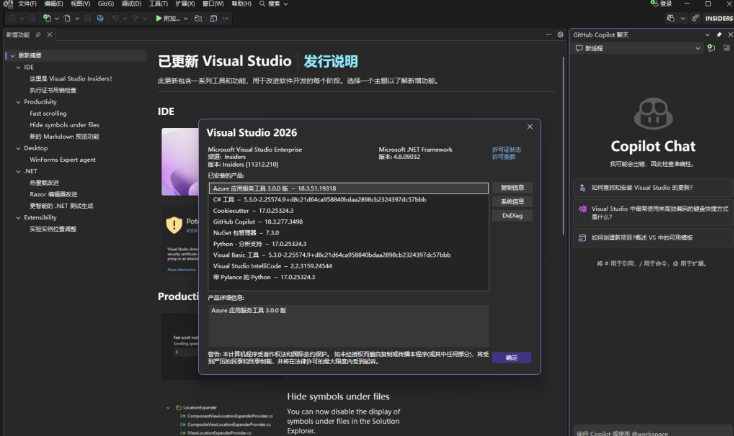The width and height of the screenshot is (734, 436).
Task: Click the system info button in about dialog
Action: [x=512, y=201]
